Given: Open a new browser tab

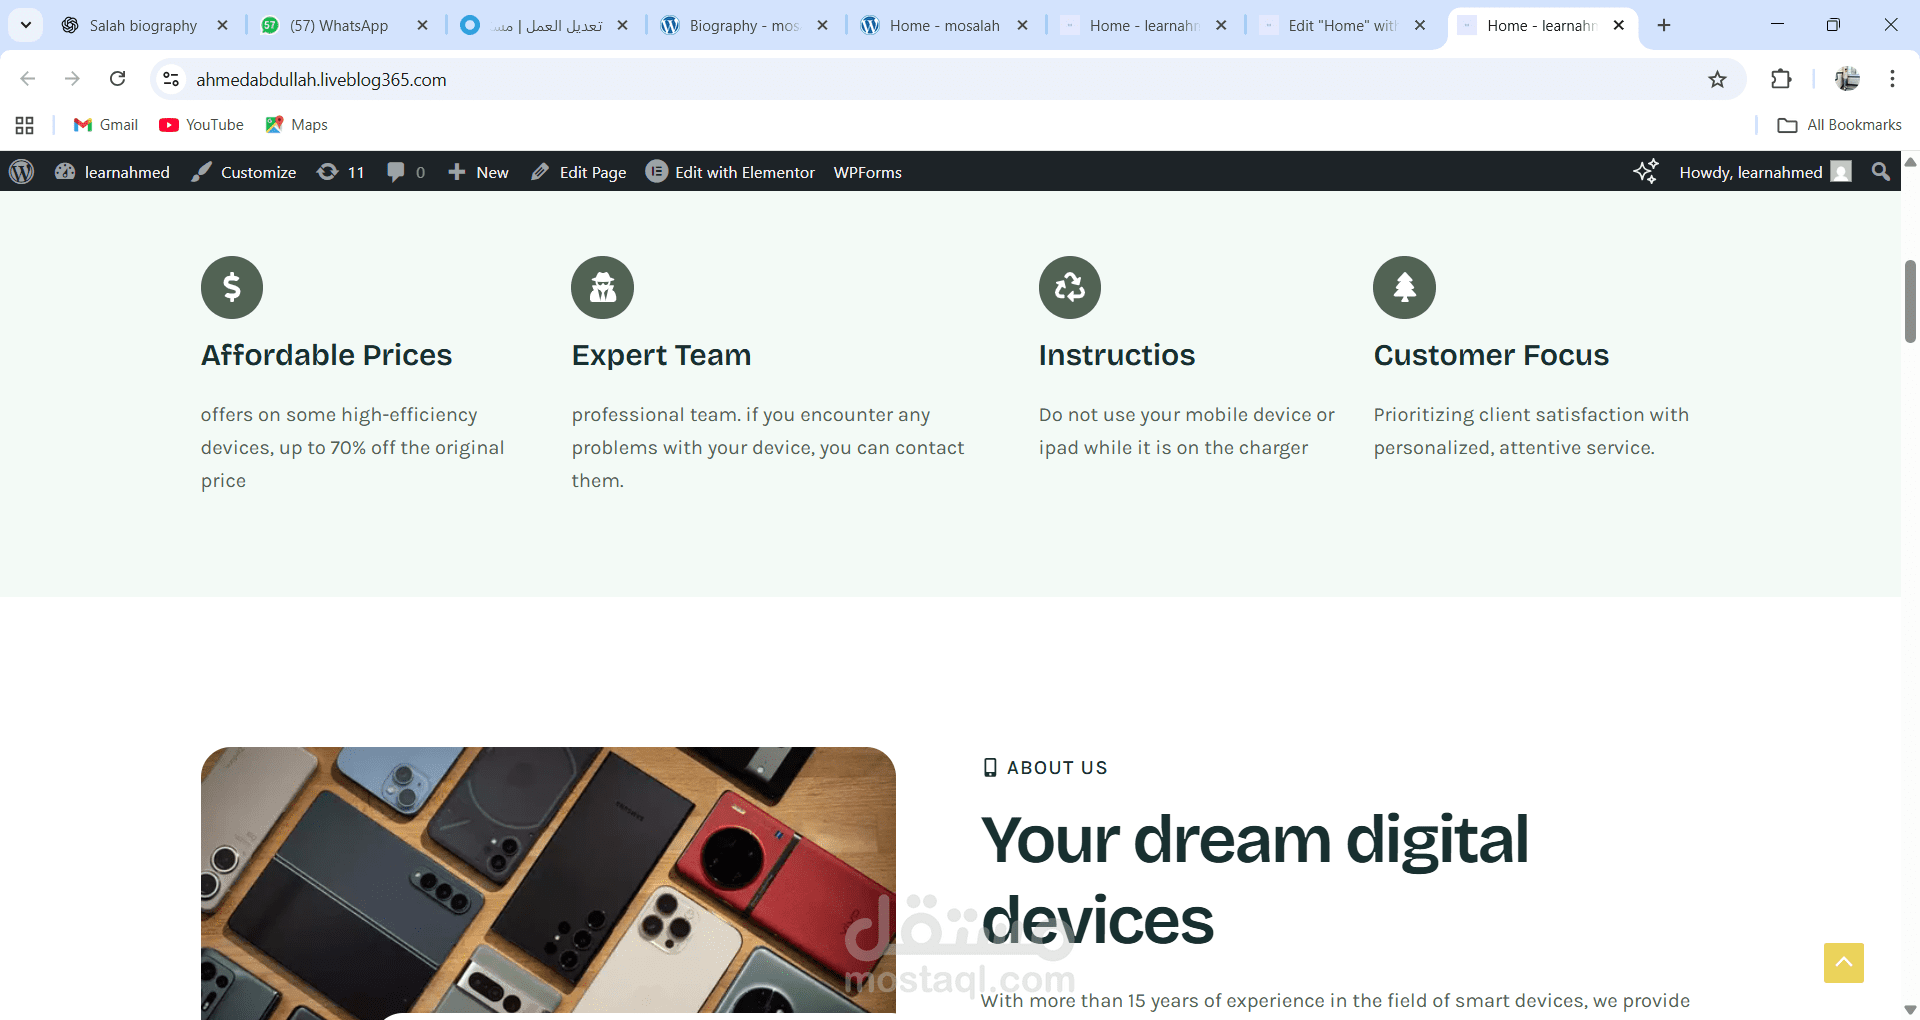Looking at the screenshot, I should (1664, 25).
